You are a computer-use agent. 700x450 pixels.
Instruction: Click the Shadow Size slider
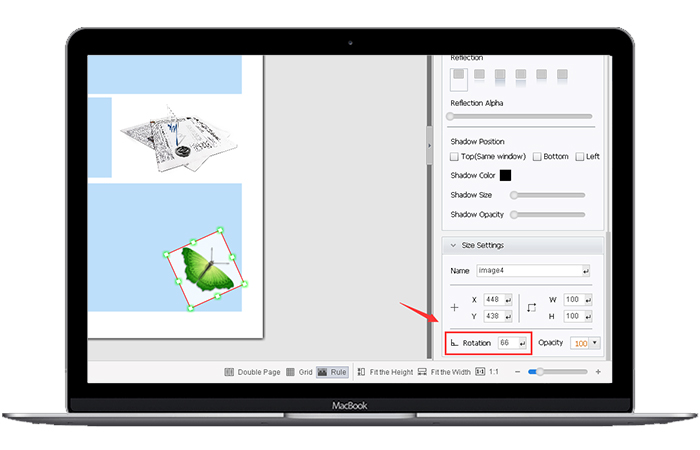click(x=548, y=195)
